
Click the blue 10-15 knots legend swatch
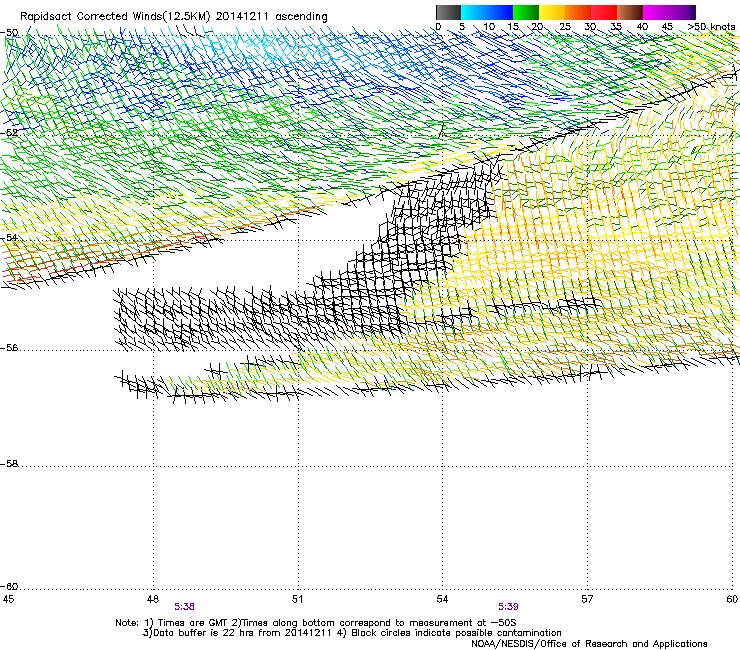click(x=500, y=12)
